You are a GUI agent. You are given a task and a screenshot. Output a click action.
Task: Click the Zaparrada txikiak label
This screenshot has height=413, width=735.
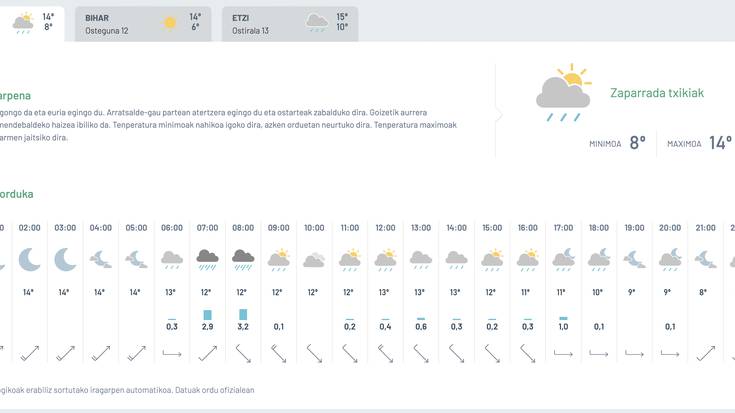coord(657,93)
